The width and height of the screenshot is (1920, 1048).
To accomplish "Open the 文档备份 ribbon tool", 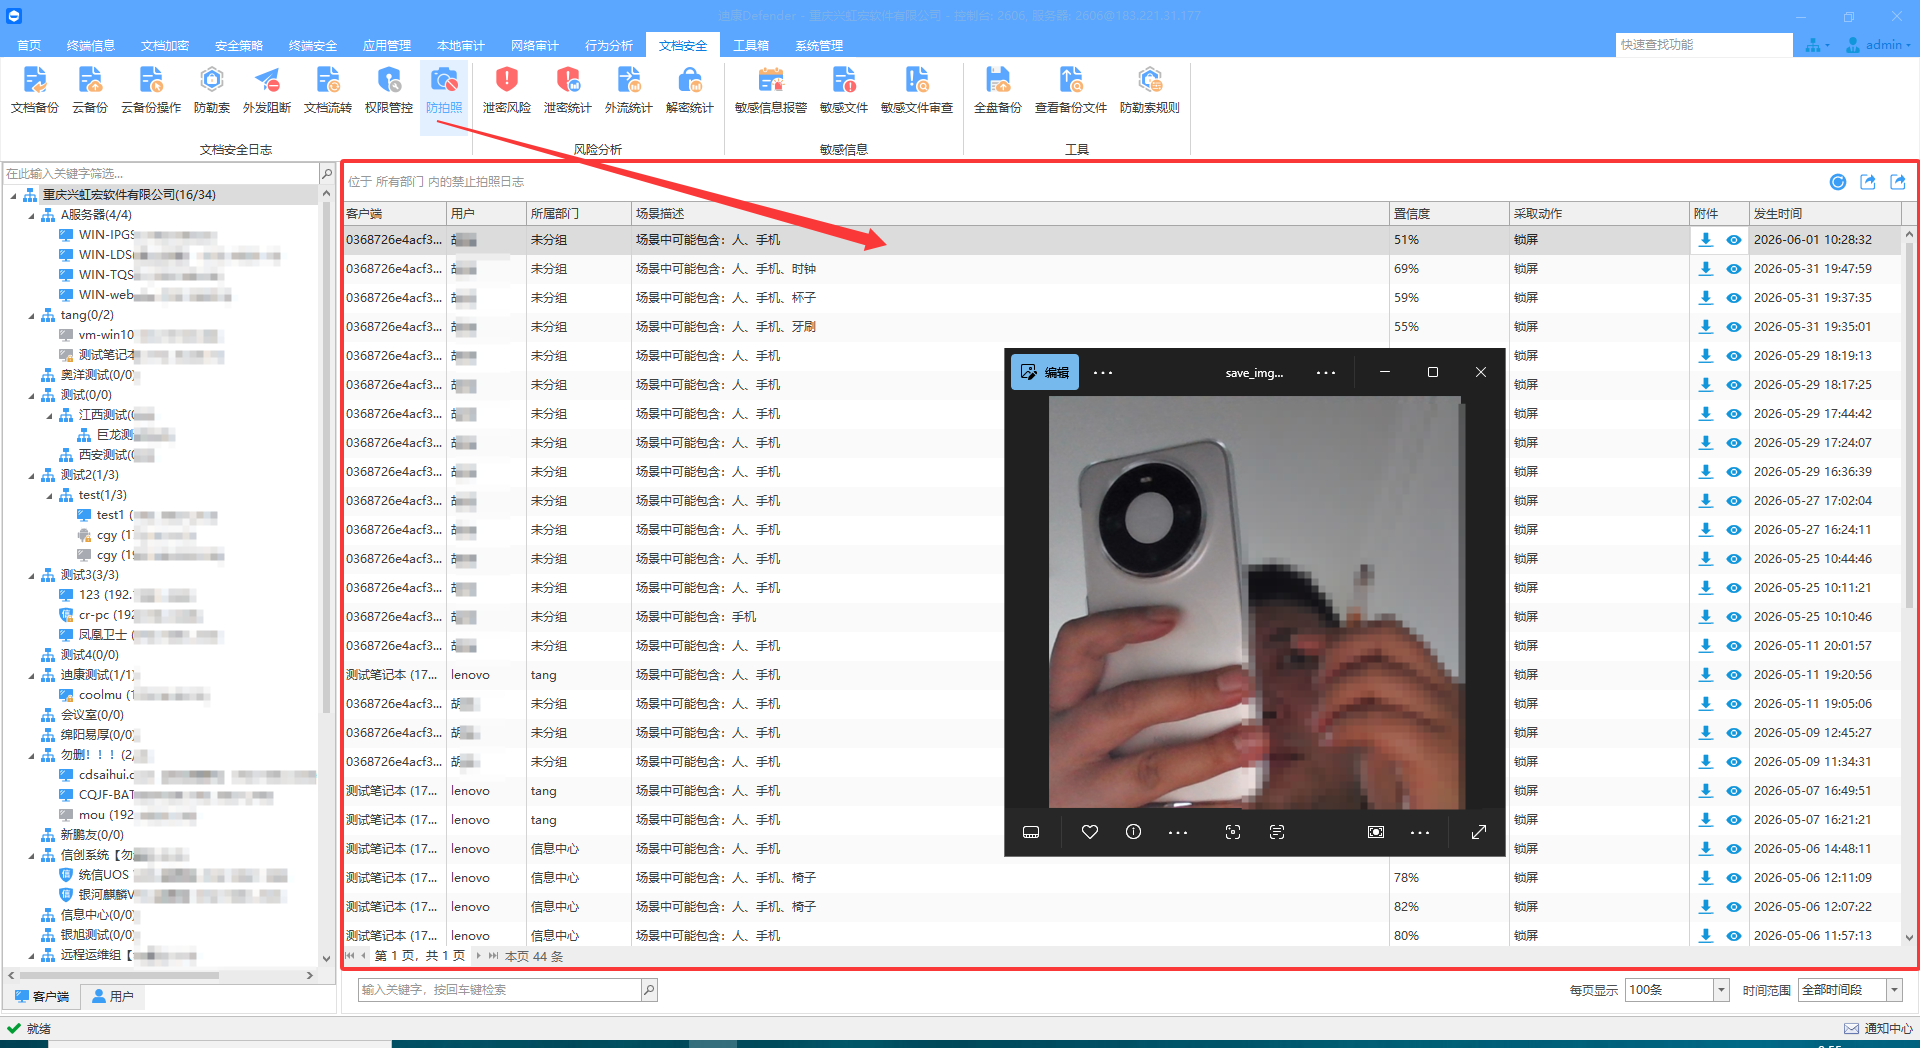I will tap(35, 90).
